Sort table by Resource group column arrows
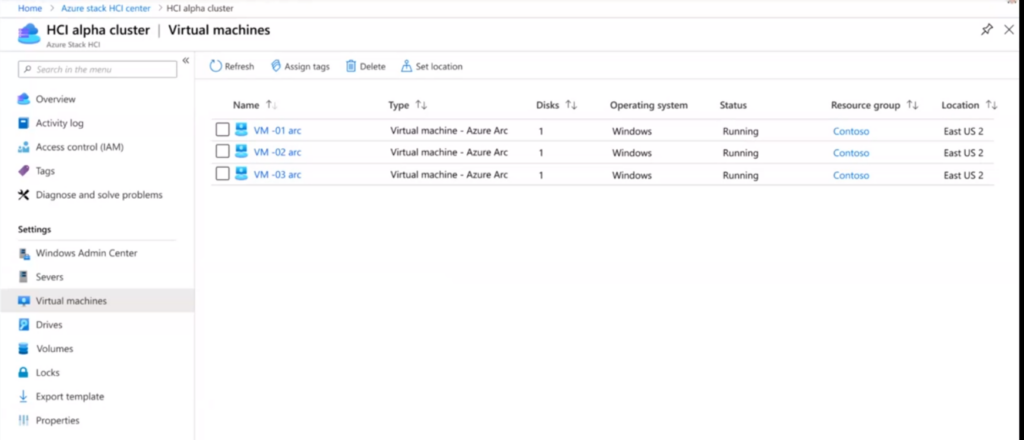The height and width of the screenshot is (440, 1024). coord(912,105)
